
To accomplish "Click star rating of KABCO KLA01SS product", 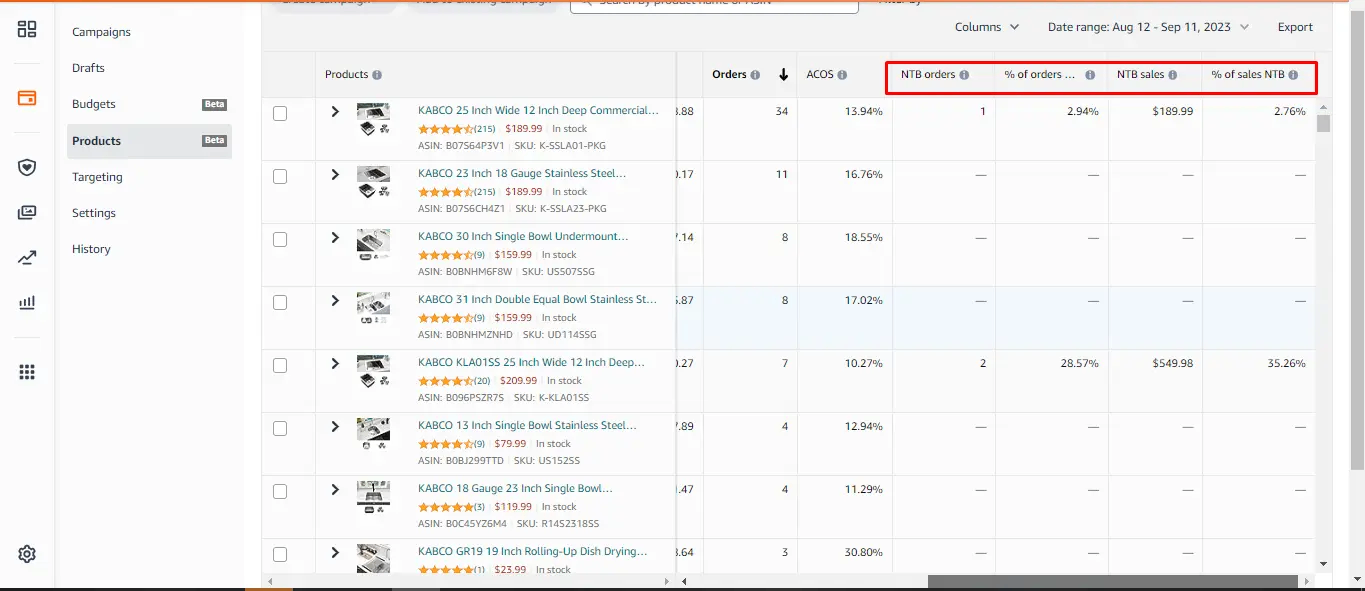I will [x=446, y=381].
